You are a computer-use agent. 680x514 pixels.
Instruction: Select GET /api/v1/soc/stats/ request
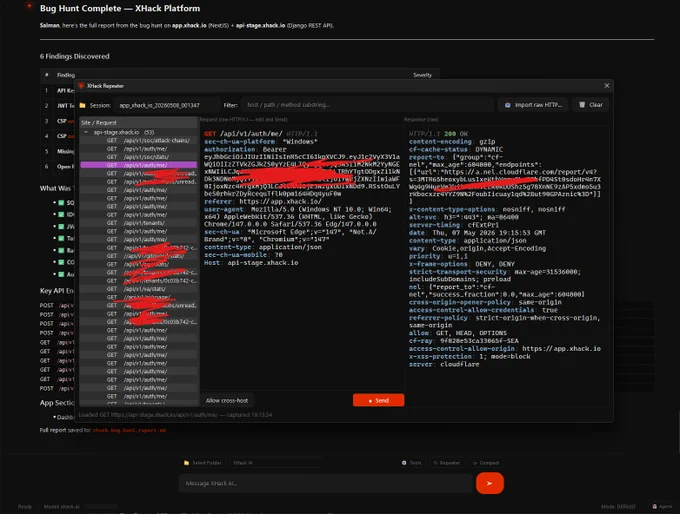(138, 157)
